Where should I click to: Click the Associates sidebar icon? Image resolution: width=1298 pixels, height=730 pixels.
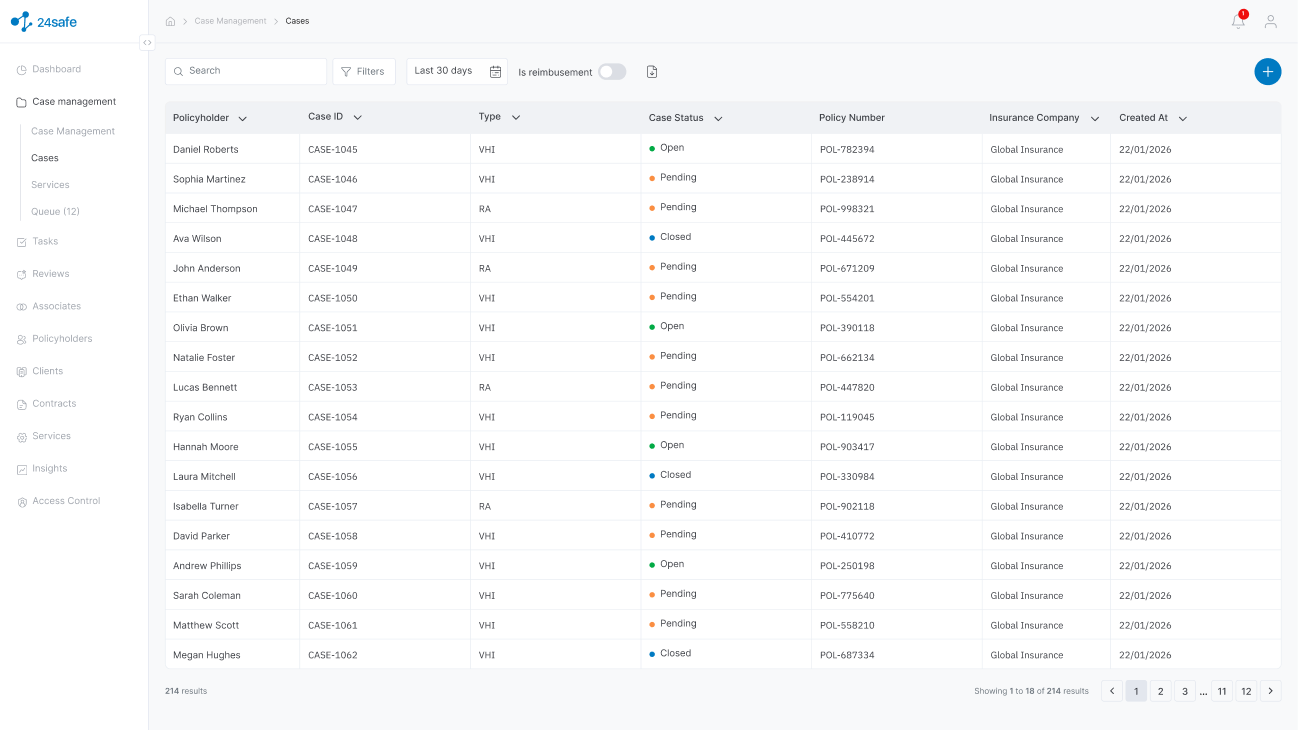[x=22, y=307]
